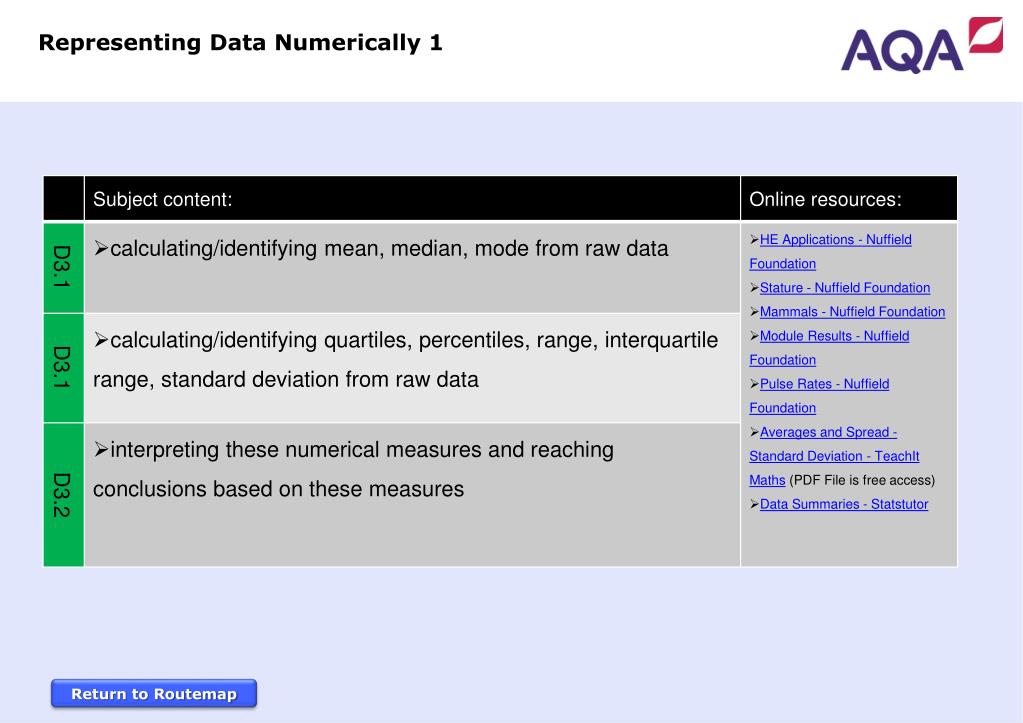The width and height of the screenshot is (1023, 723).
Task: Select the quartiles and percentiles bullet text
Action: [405, 360]
